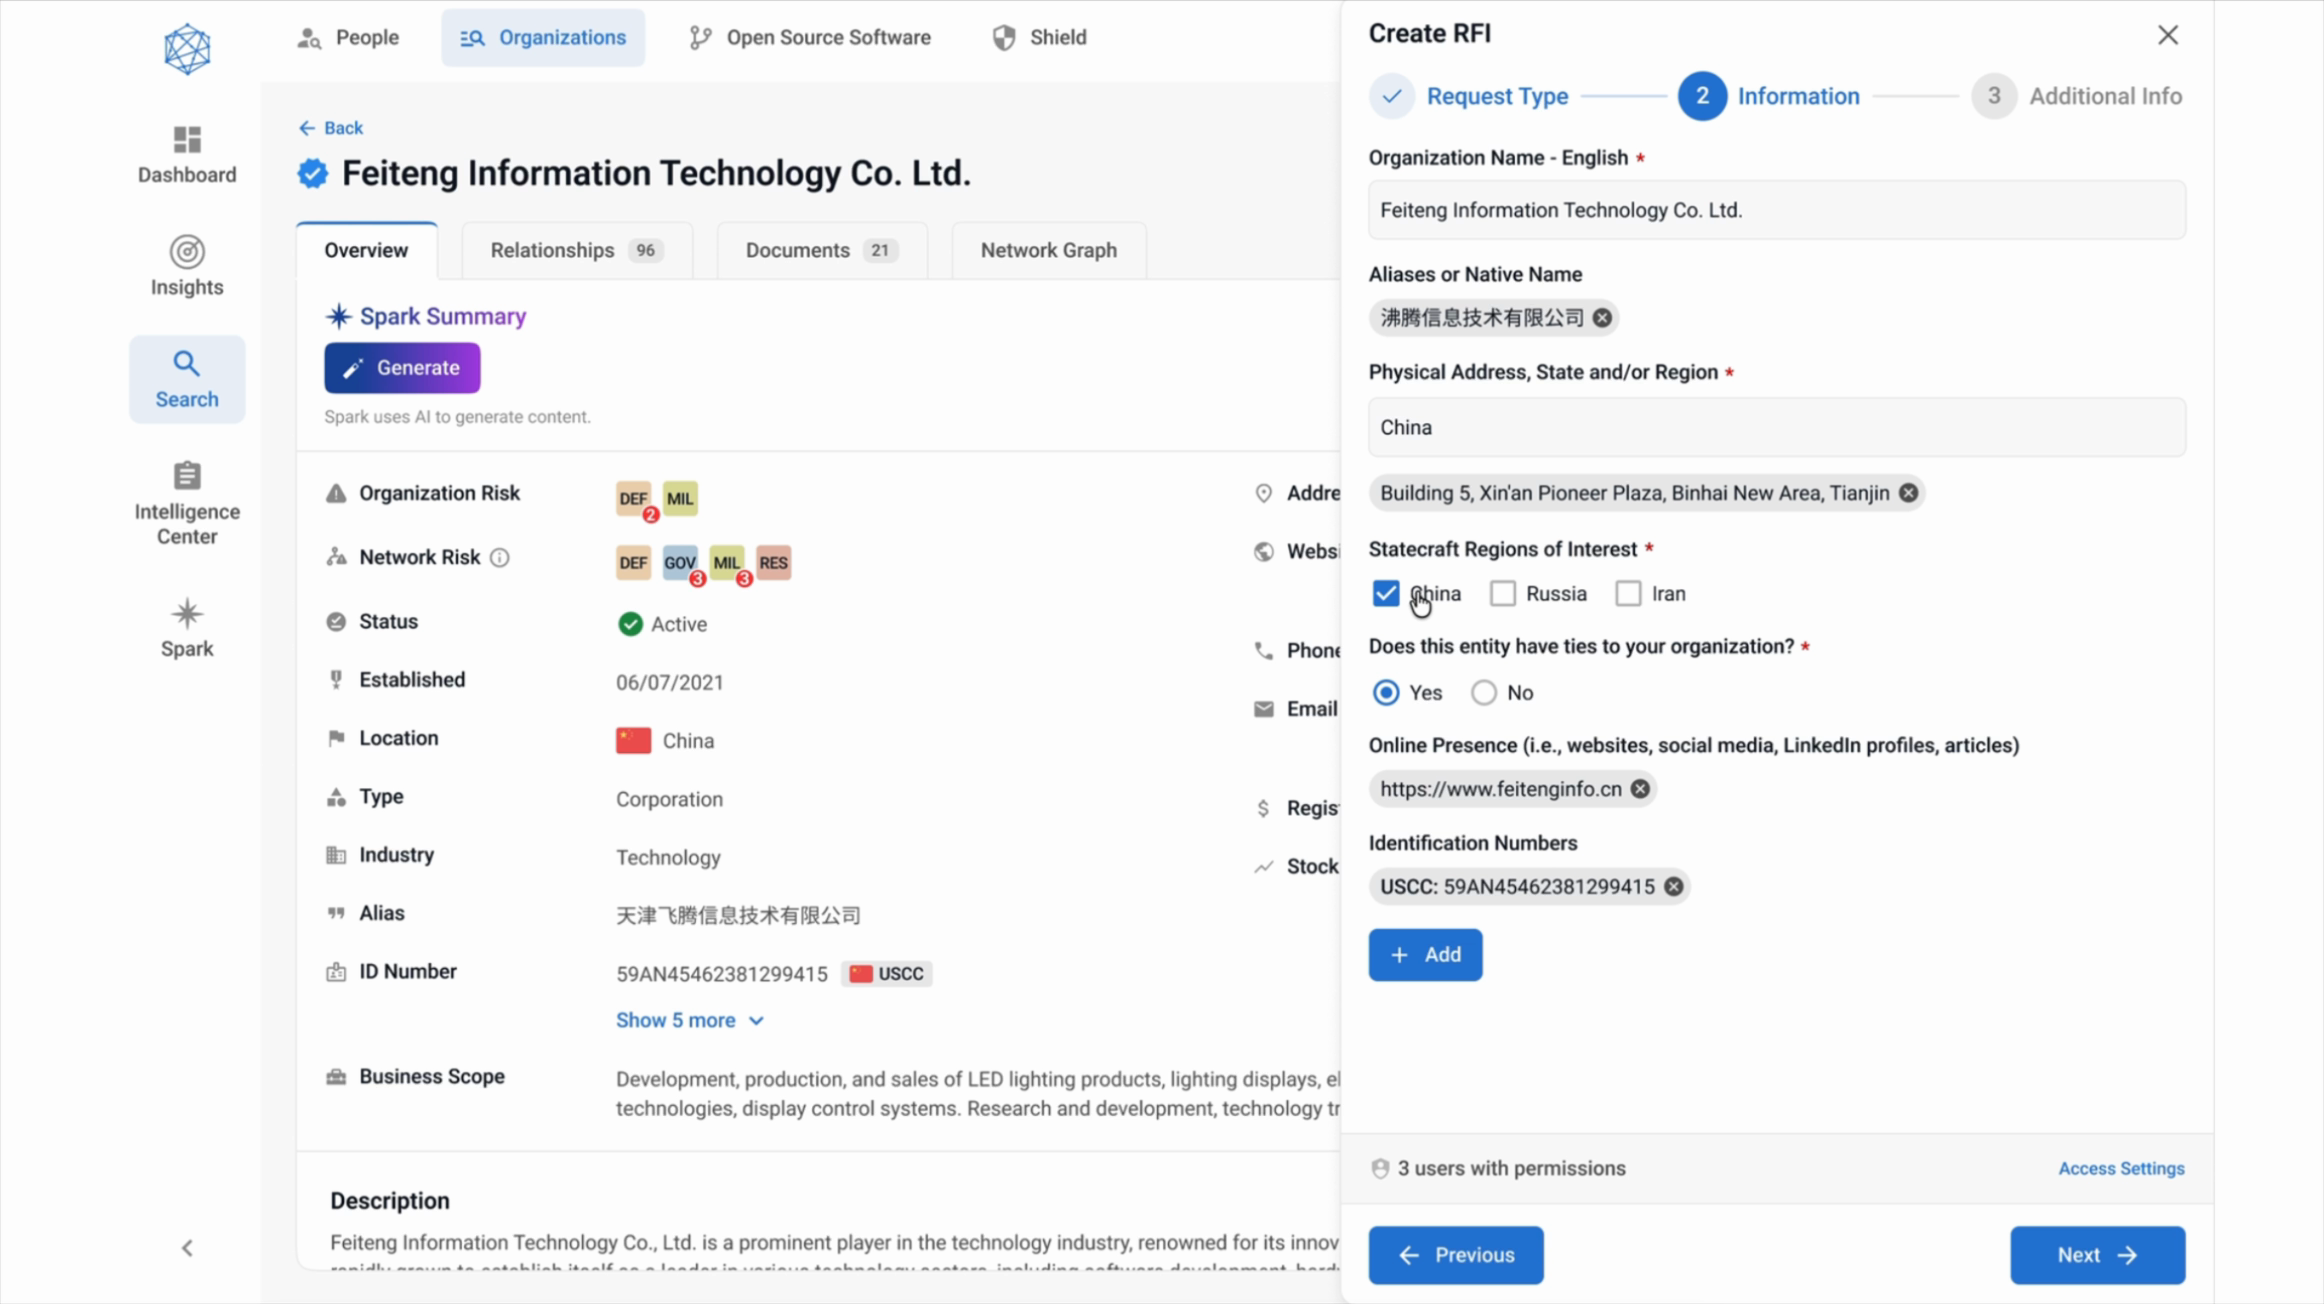This screenshot has height=1304, width=2324.
Task: Go to the Request Type step
Action: pyautogui.click(x=1470, y=96)
